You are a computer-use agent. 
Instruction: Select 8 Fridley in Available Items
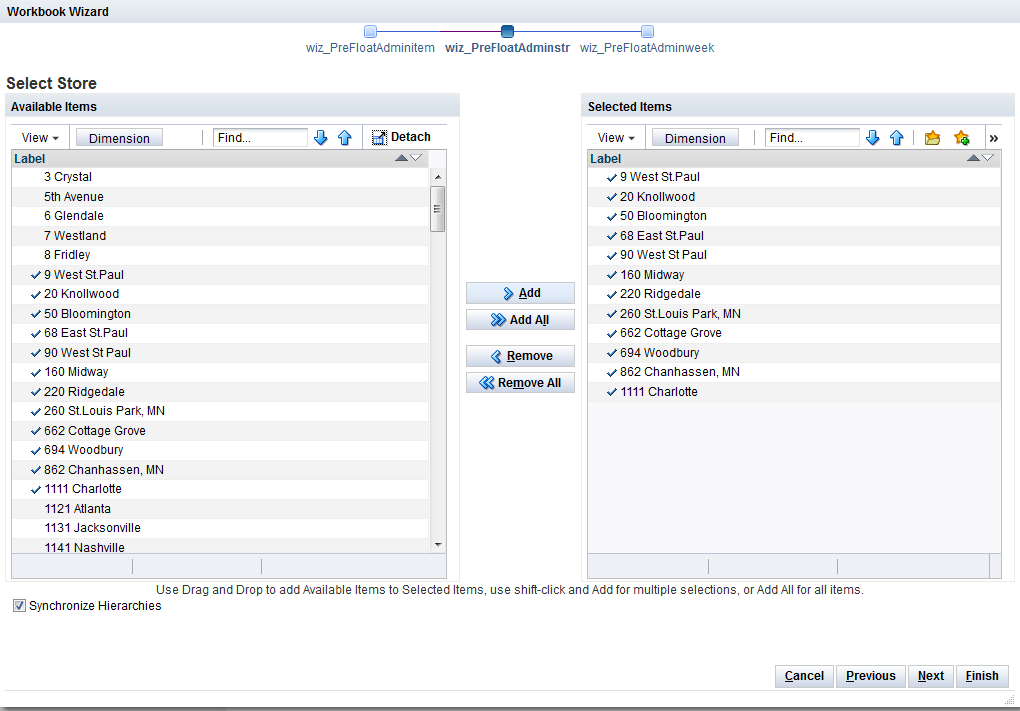point(220,255)
